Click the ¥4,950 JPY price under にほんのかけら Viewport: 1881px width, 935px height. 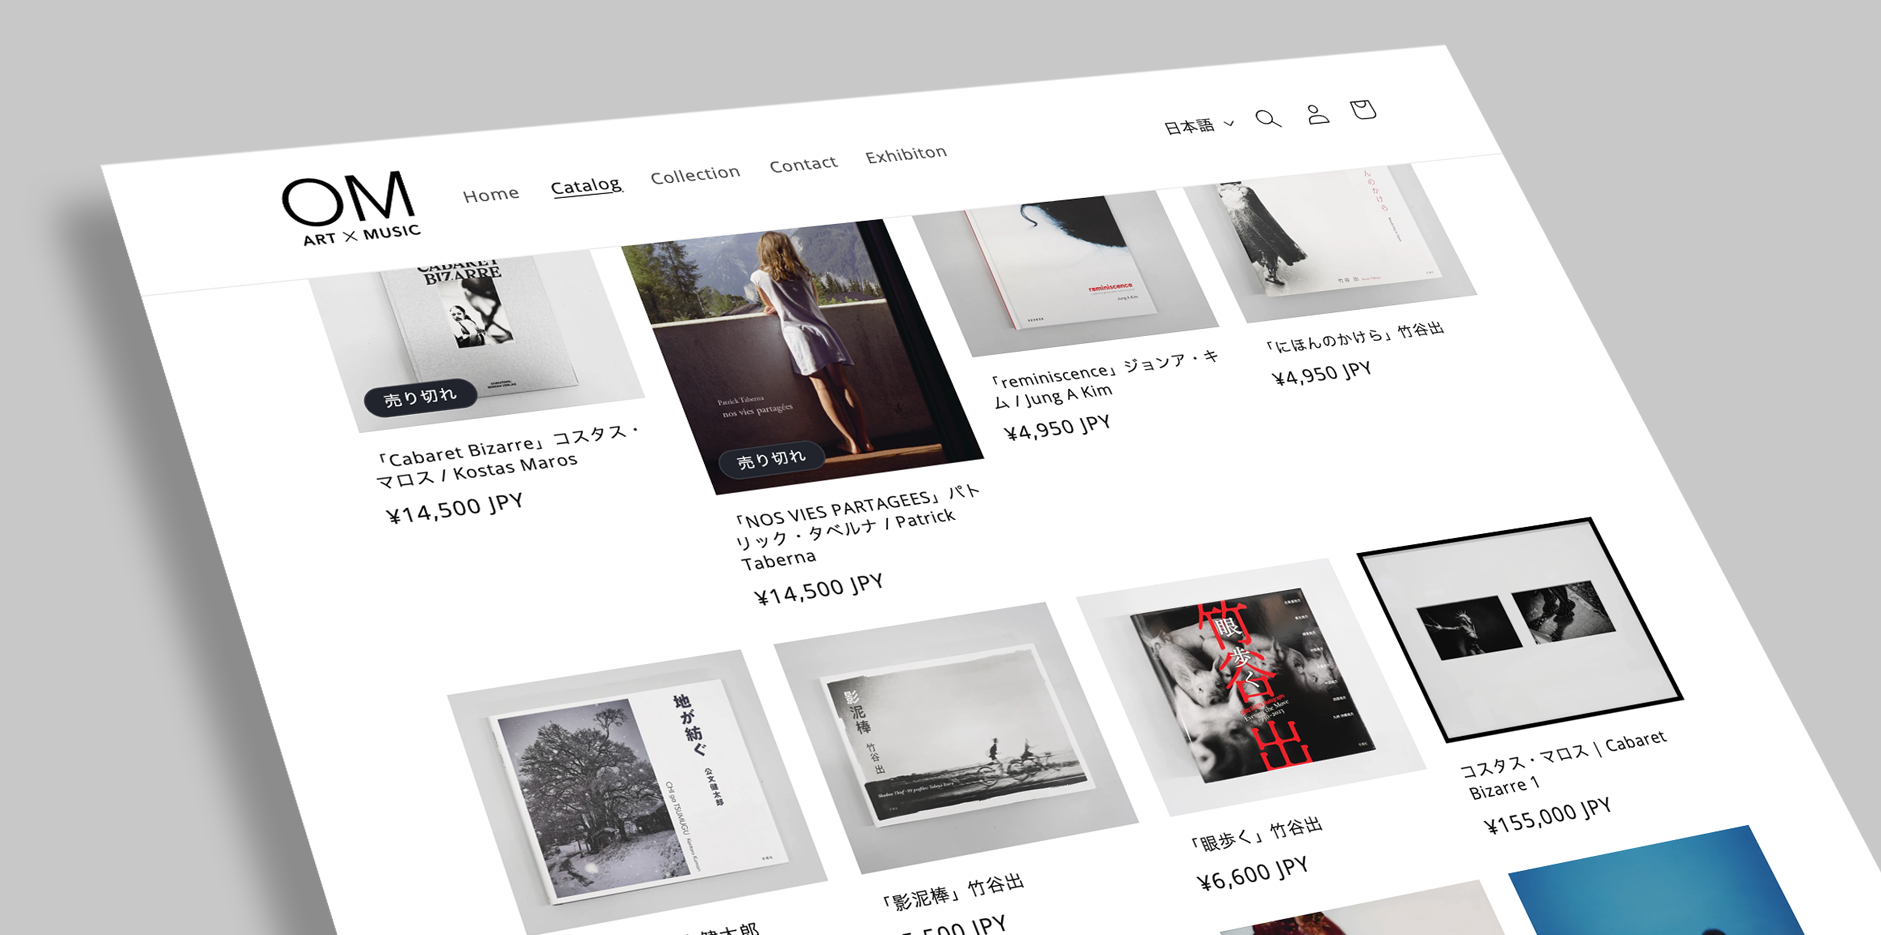coord(1322,373)
